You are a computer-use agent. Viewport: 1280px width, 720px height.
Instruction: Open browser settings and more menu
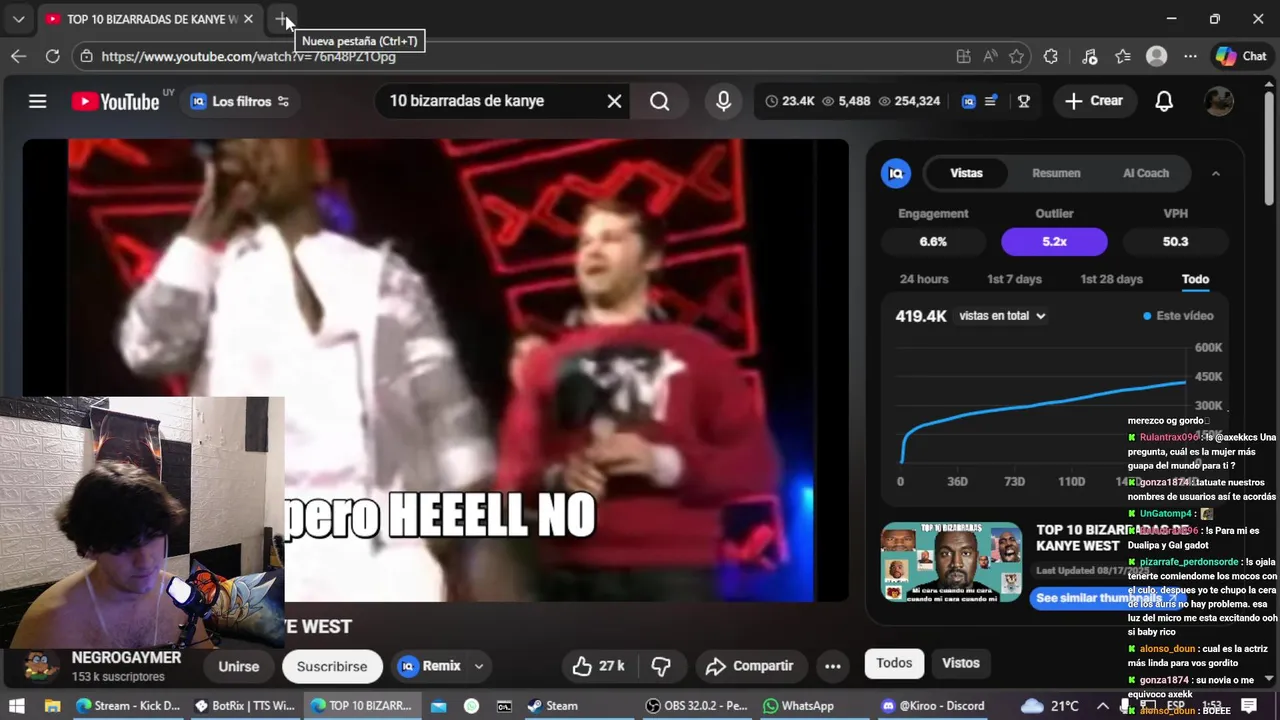[1190, 56]
